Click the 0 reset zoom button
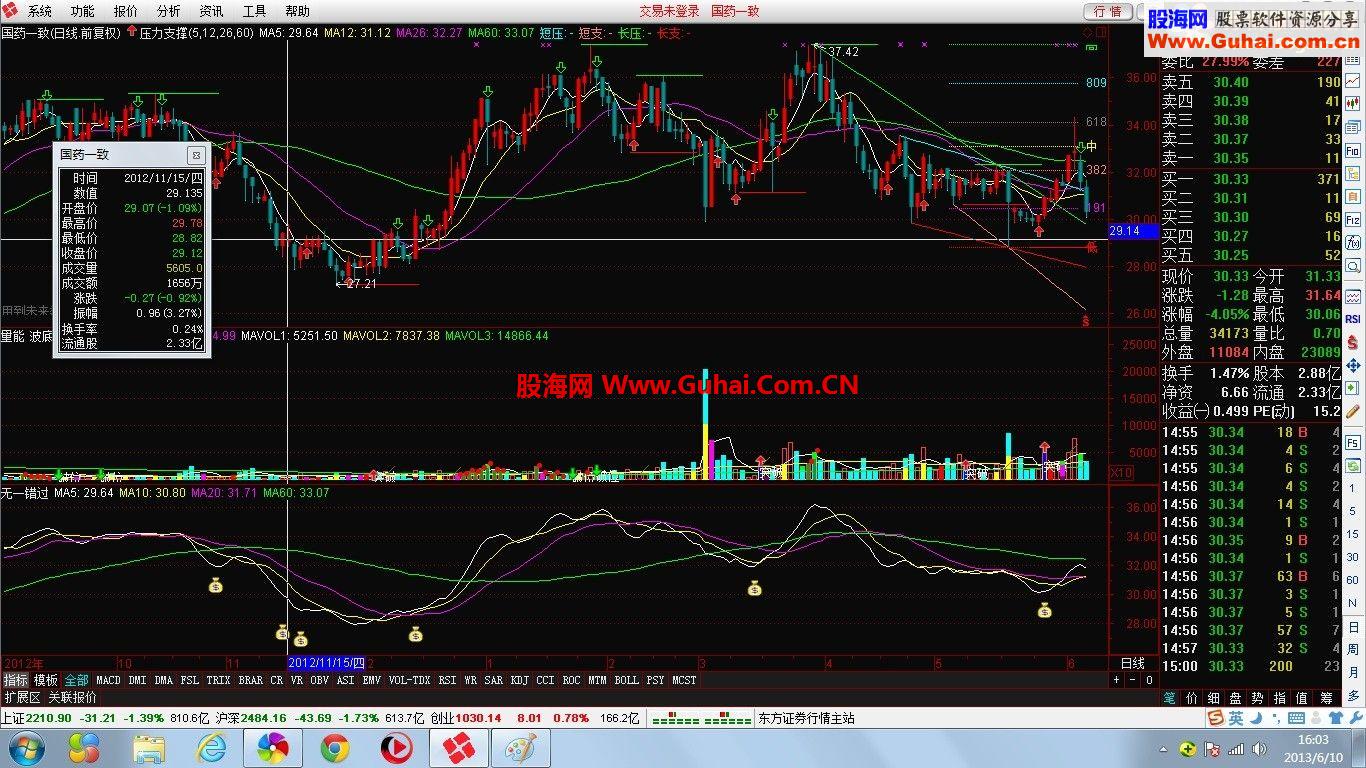This screenshot has width=1366, height=768. coord(1149,680)
